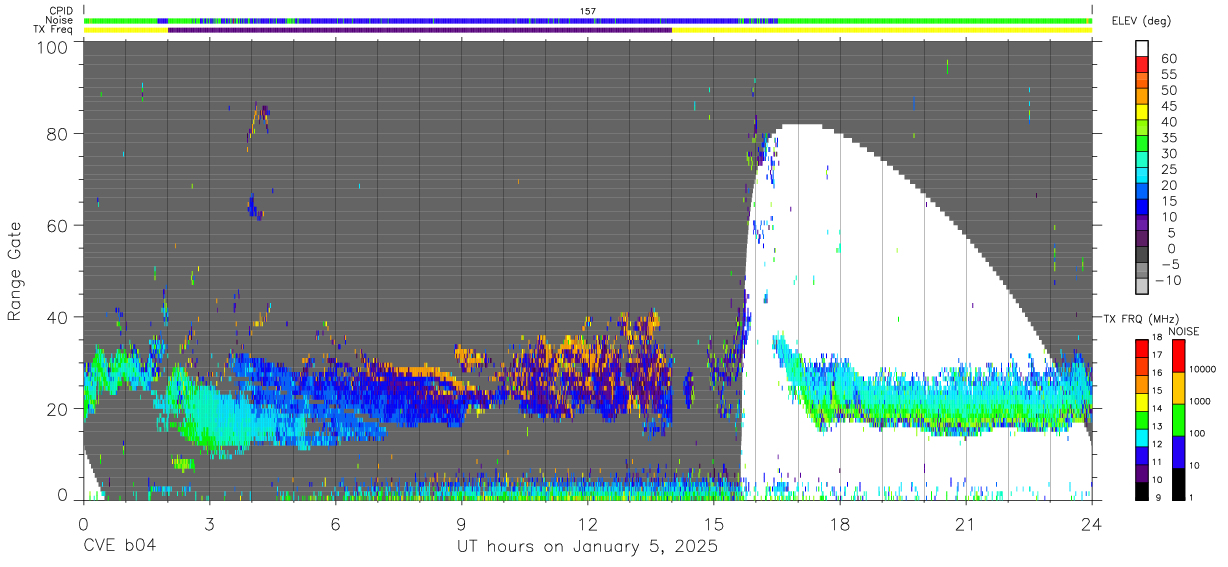Click the ELEV colorbar label −5
This screenshot has width=1228, height=567.
1169,265
